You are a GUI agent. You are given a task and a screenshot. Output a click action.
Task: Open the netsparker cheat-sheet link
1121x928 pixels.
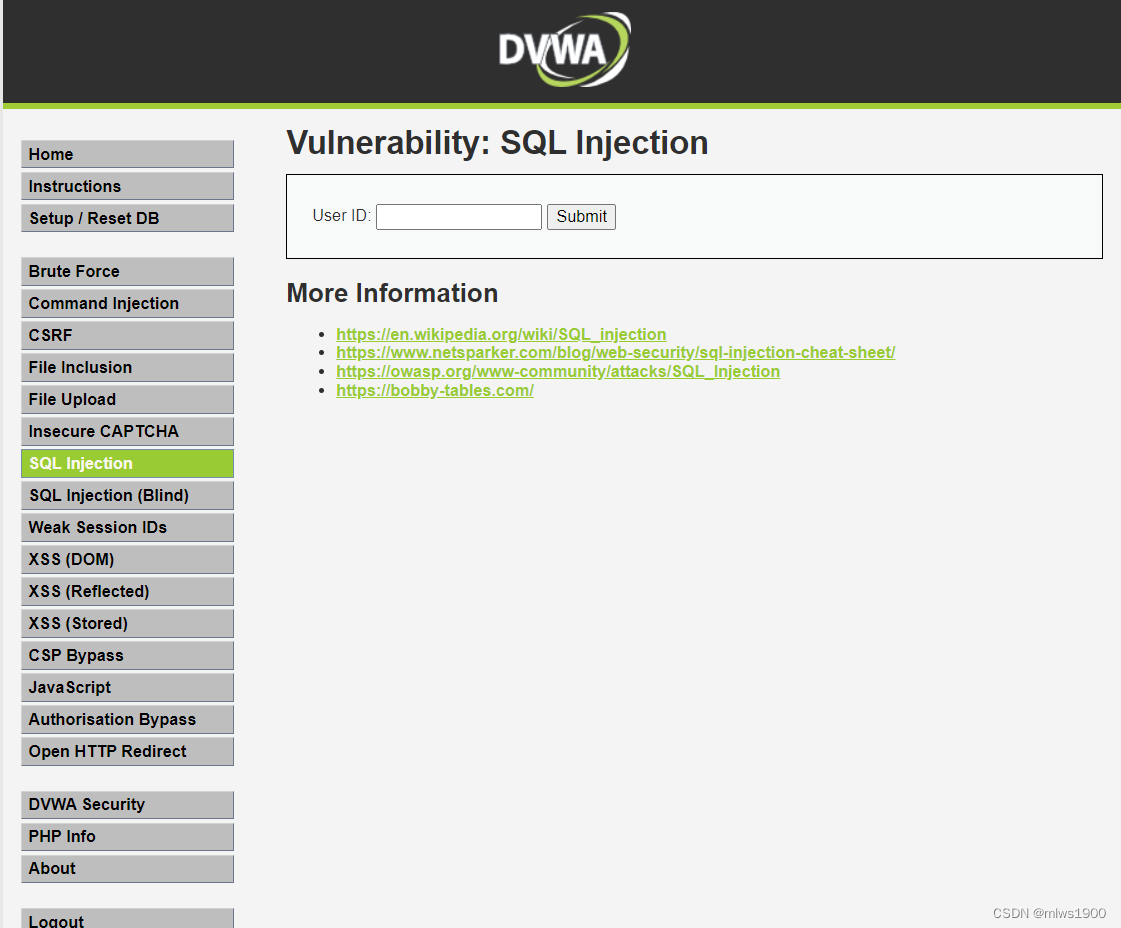616,352
